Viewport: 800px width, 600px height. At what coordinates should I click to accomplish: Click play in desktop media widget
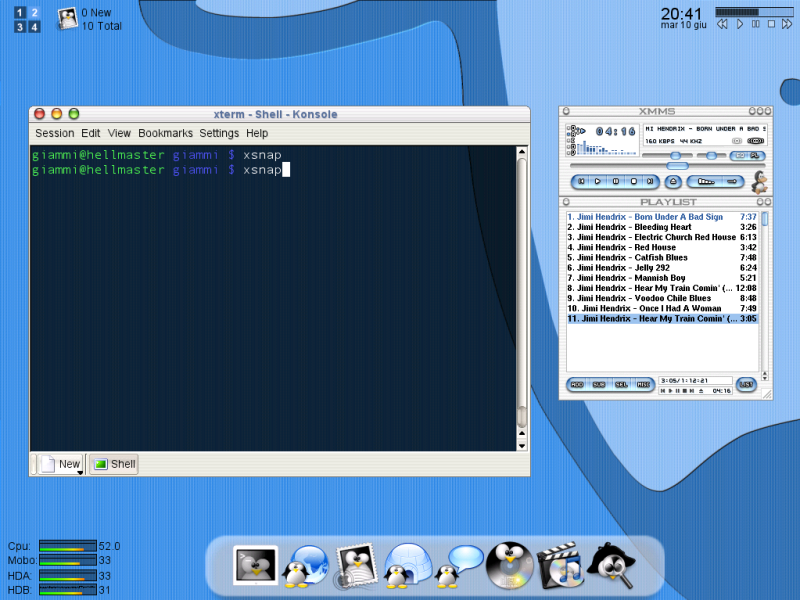(739, 24)
